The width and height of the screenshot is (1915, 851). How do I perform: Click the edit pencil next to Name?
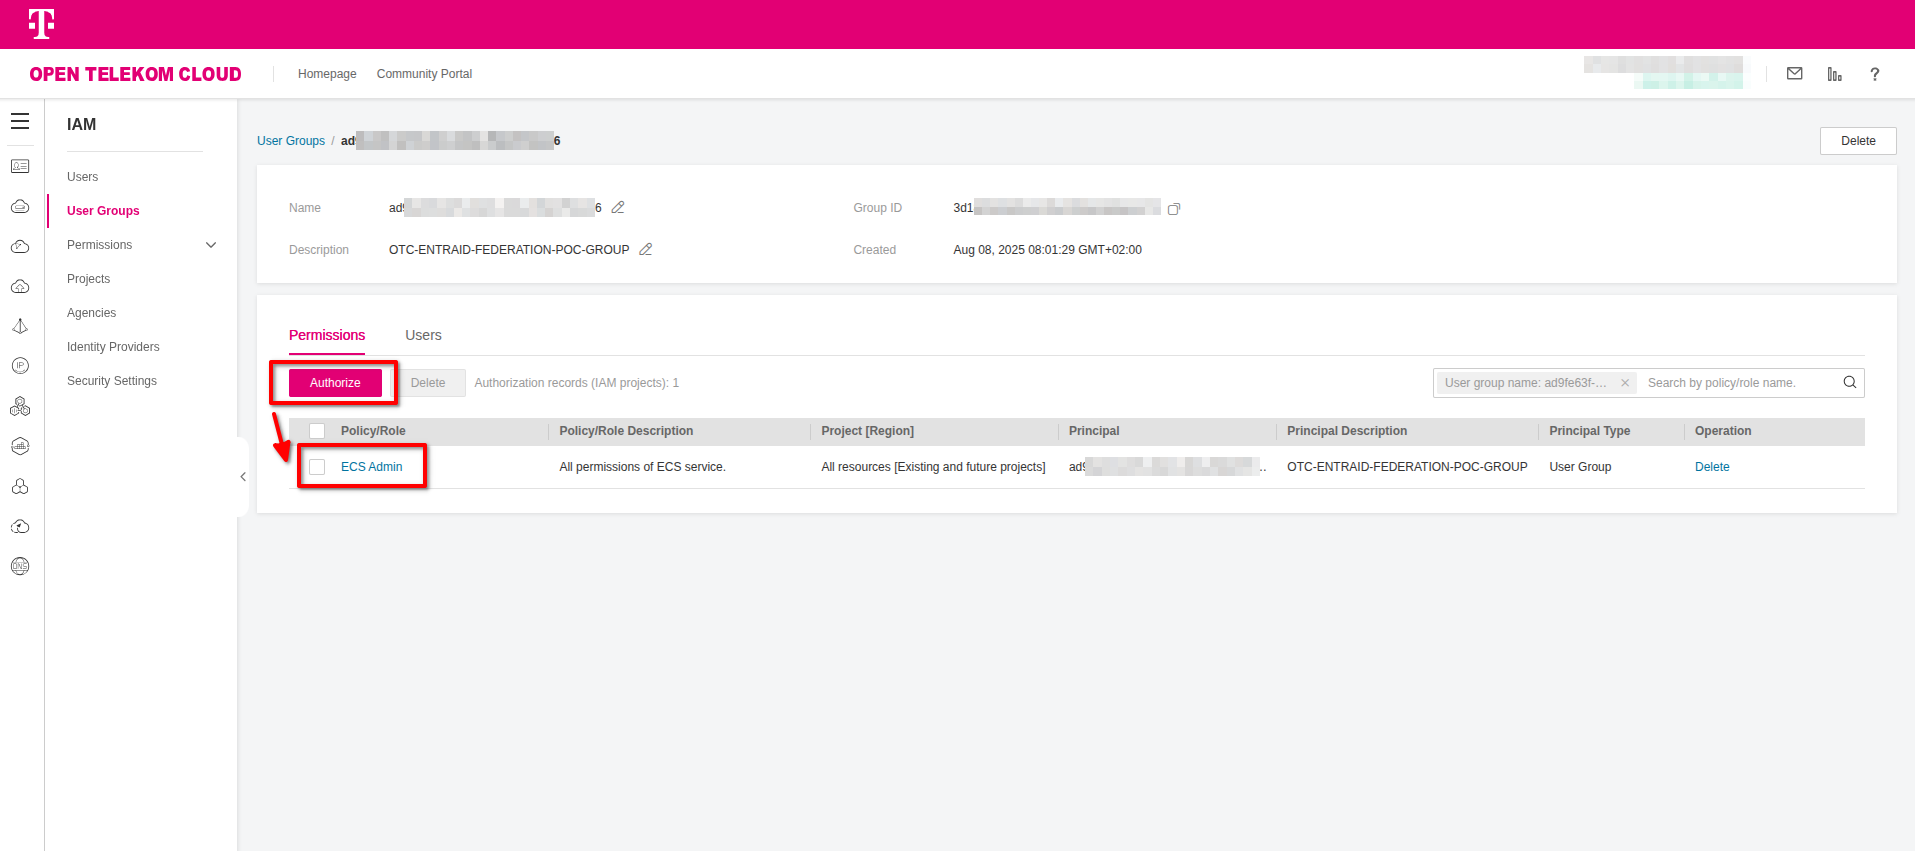618,208
